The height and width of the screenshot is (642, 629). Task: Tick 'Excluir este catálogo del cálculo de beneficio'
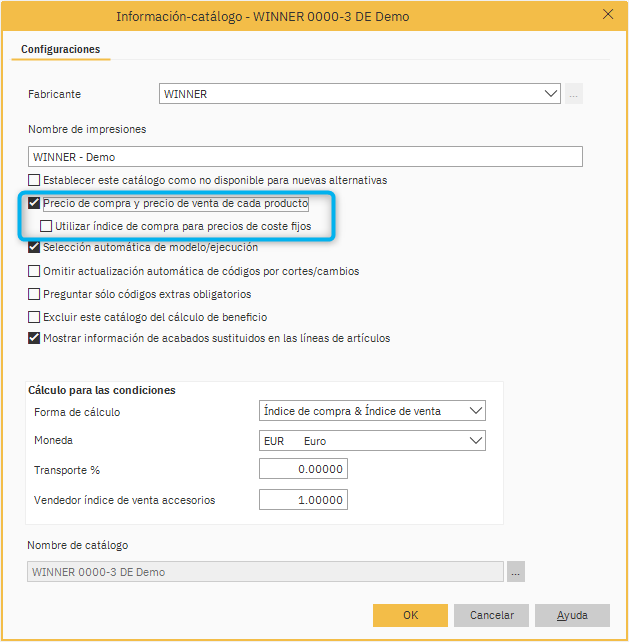(35, 317)
